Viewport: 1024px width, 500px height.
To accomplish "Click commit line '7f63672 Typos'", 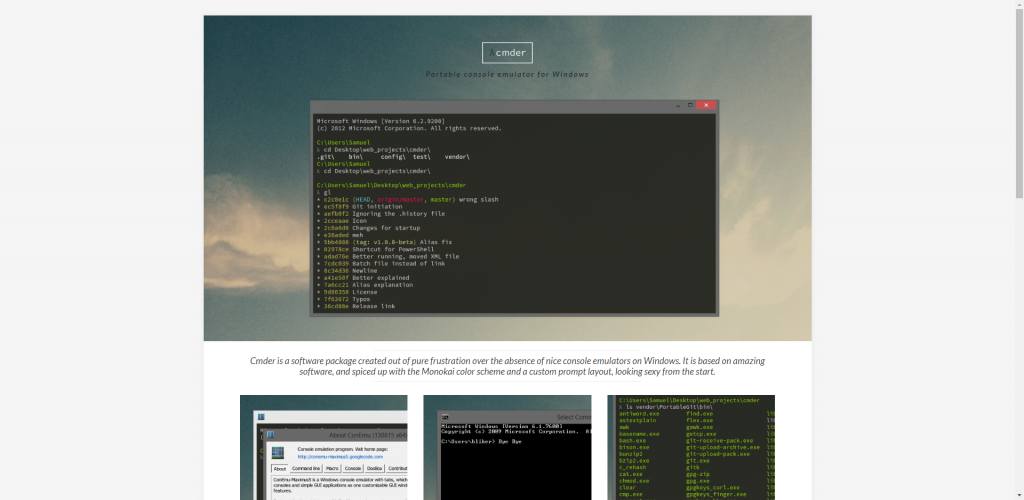I will coord(344,299).
